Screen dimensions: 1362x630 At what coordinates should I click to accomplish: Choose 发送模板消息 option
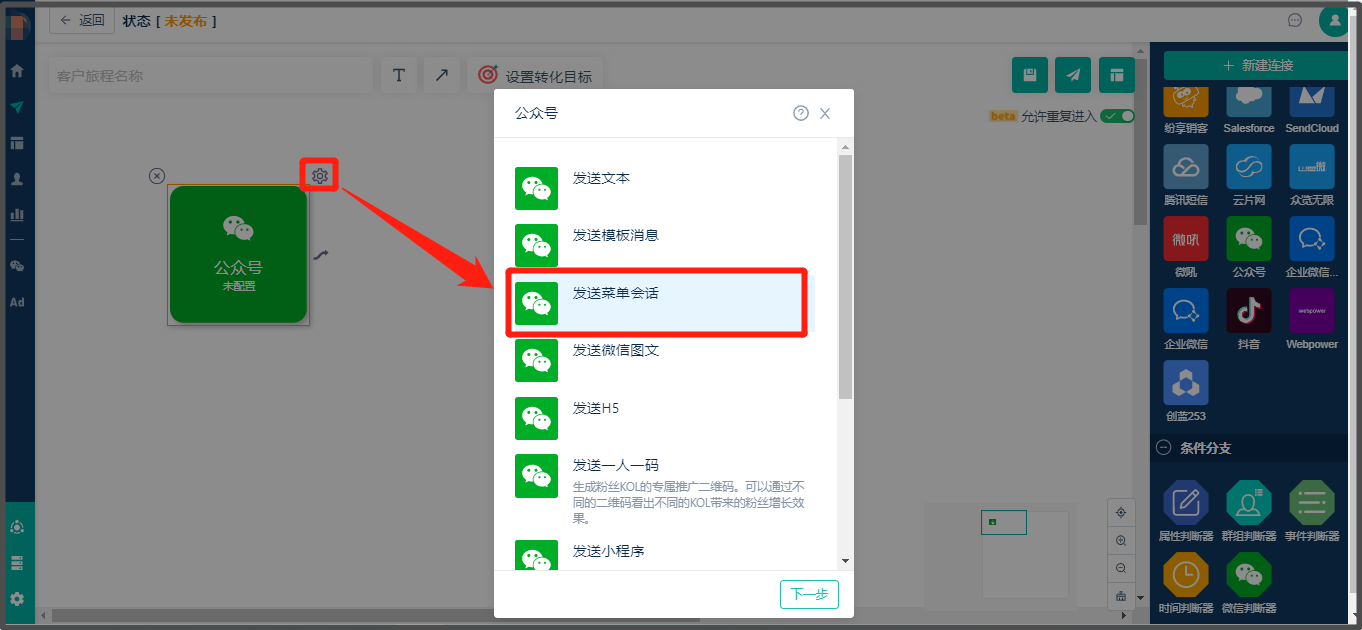click(662, 245)
